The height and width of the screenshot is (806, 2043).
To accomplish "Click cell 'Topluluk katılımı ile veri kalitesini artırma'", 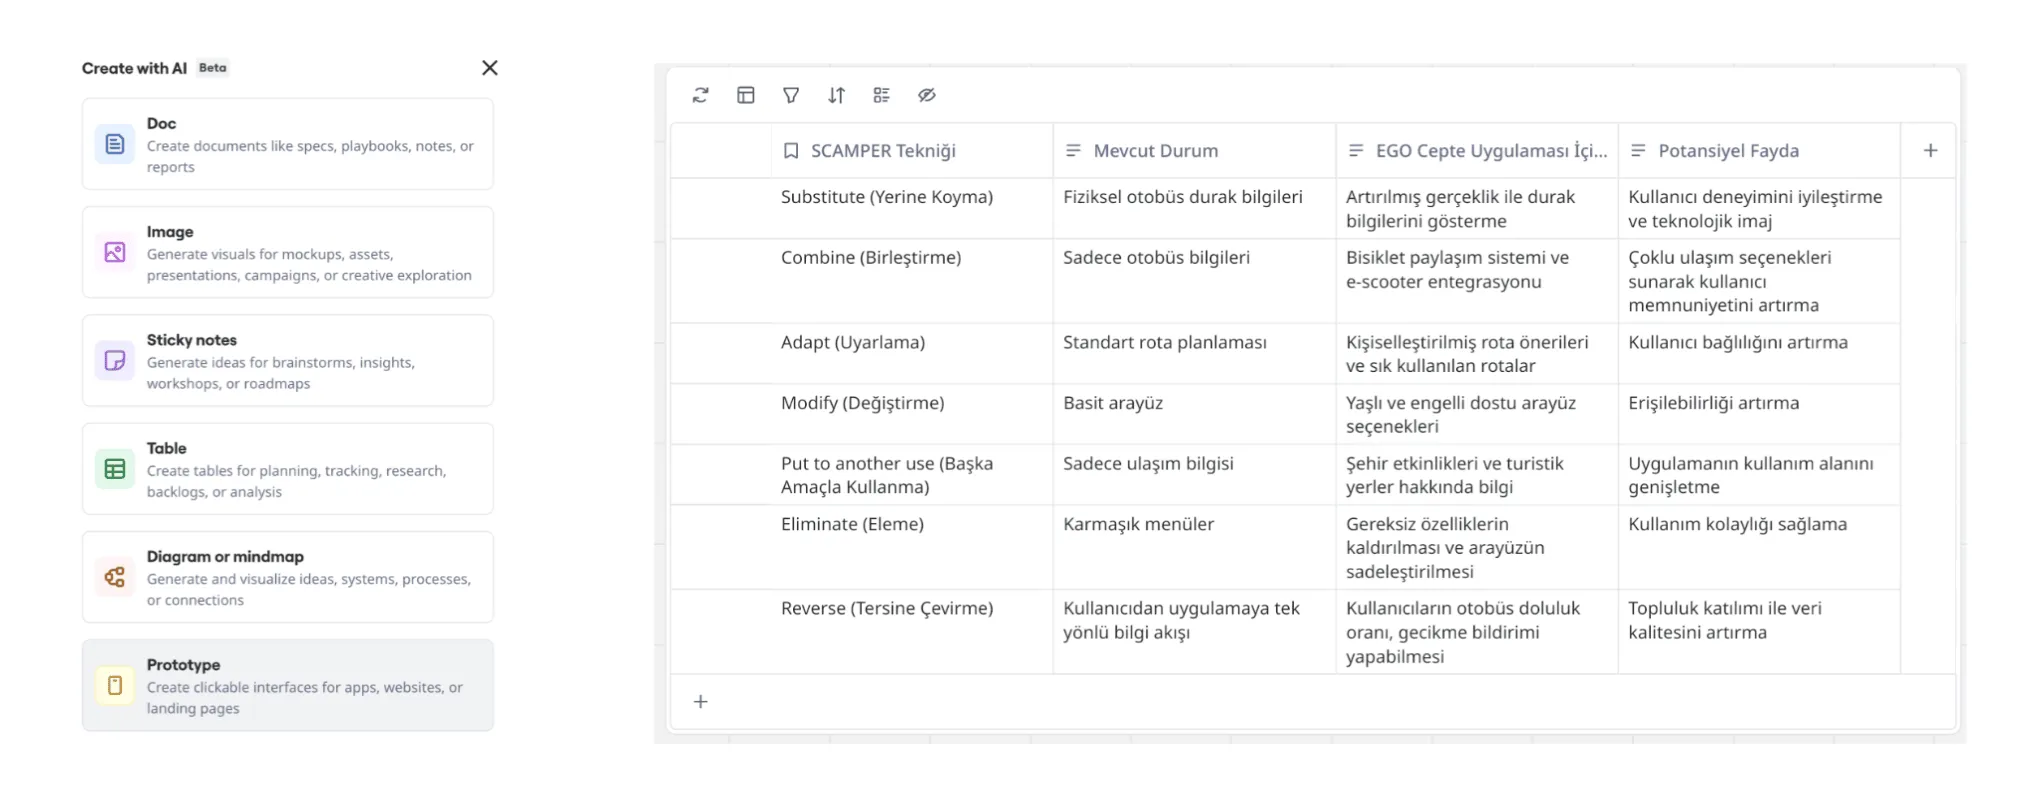I will tap(1759, 632).
